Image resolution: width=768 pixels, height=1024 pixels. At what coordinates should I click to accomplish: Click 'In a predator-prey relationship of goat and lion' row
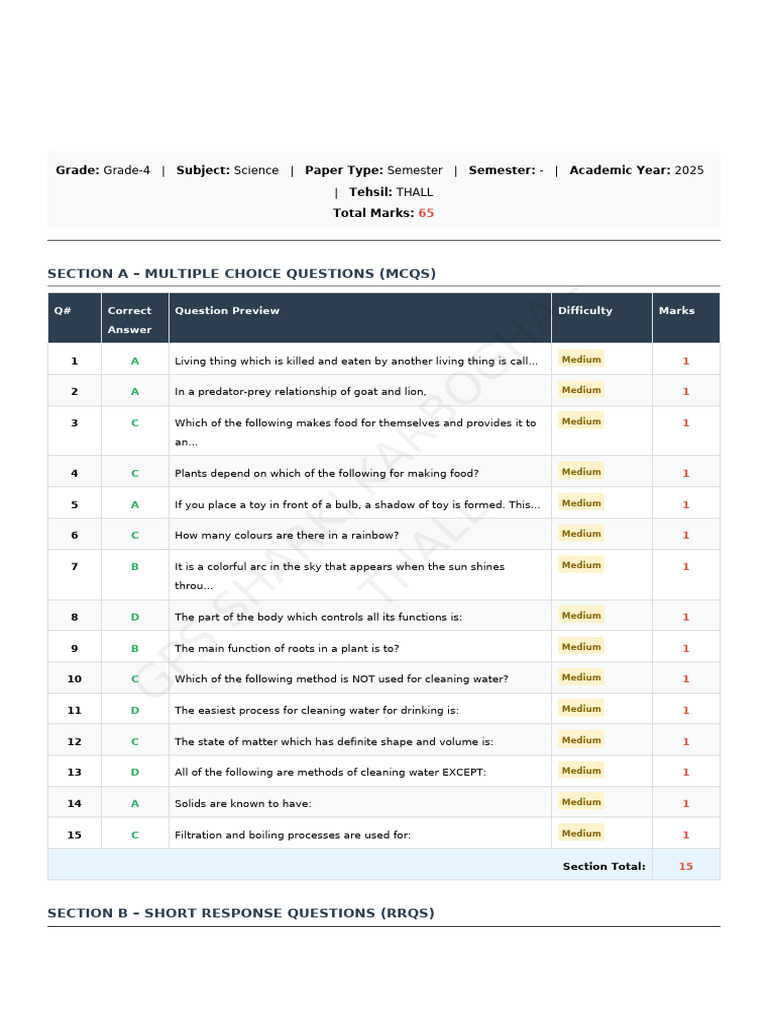coord(384,391)
